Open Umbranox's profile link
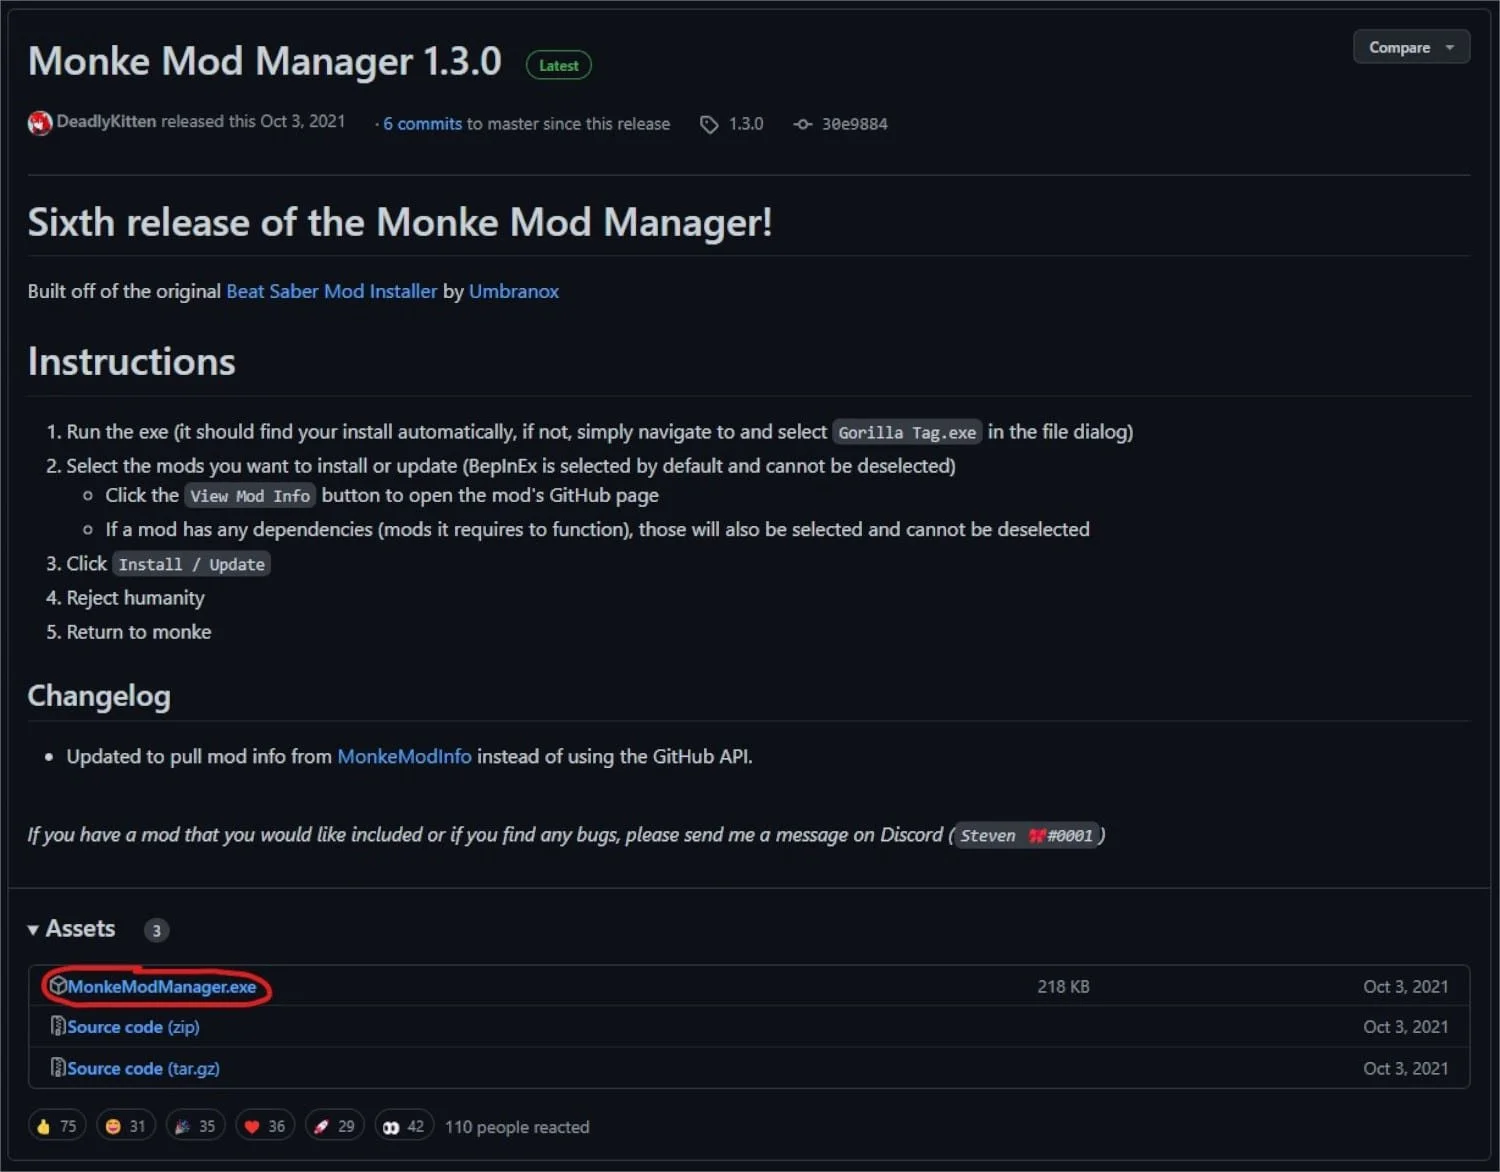This screenshot has height=1172, width=1500. click(x=513, y=290)
